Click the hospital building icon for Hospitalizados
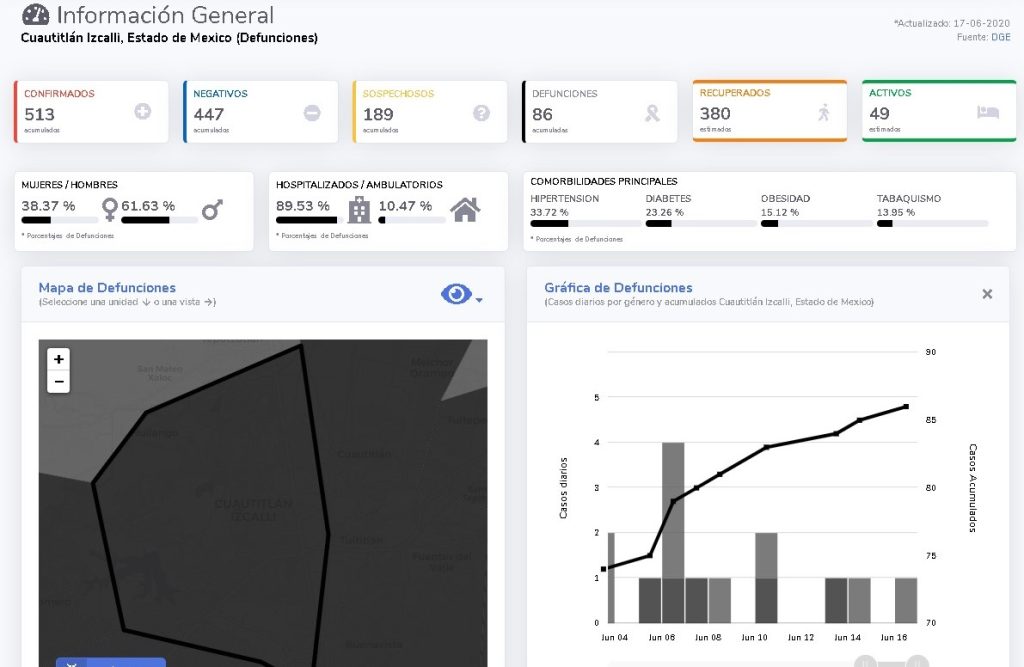Screen dimensions: 1024x667 [359, 209]
